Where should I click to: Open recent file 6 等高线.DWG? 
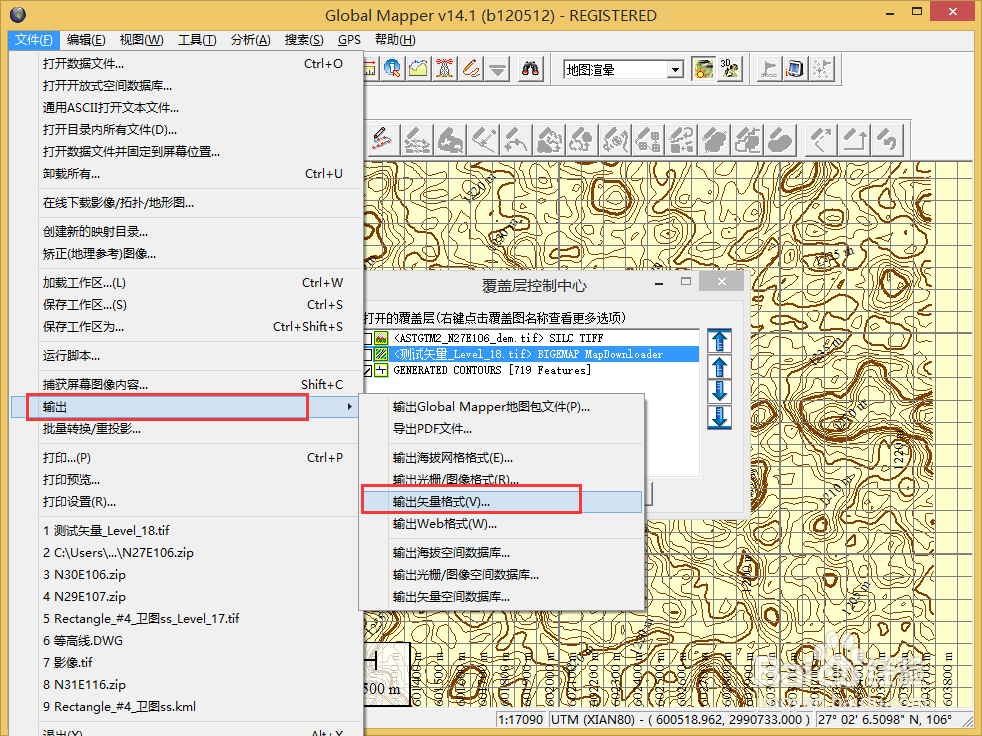(187, 641)
